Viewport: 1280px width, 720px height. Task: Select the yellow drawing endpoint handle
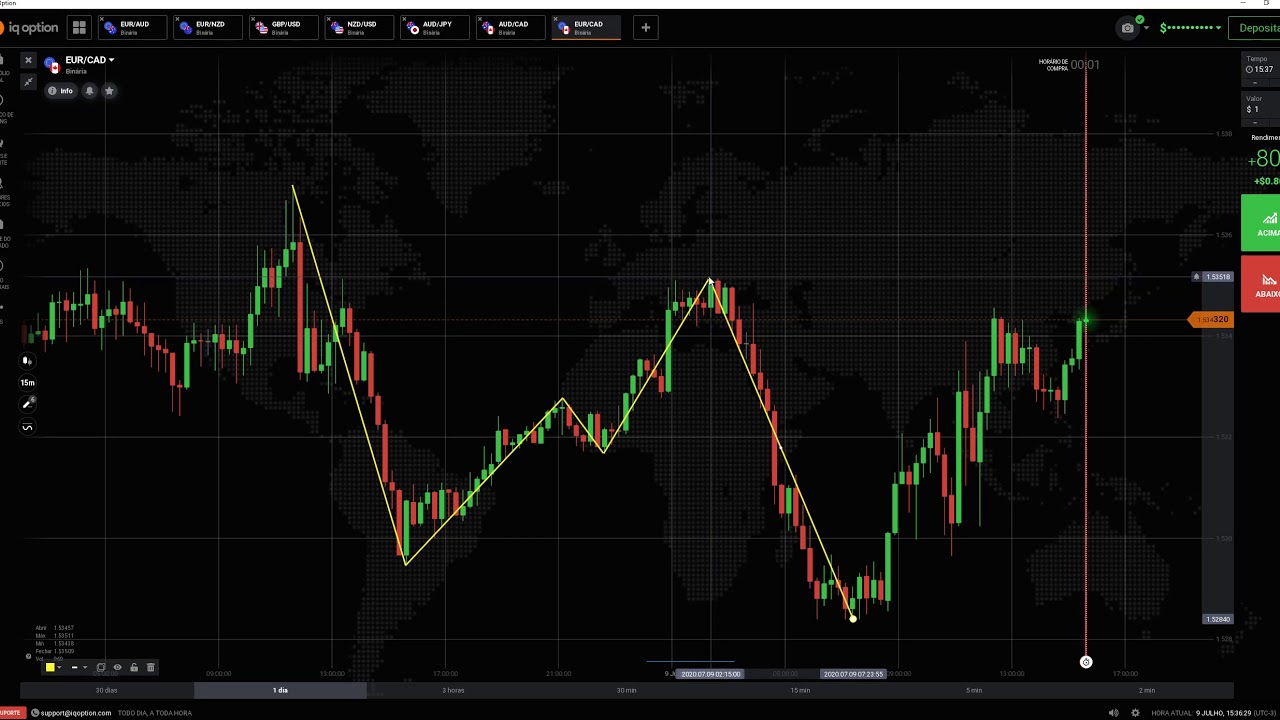853,619
